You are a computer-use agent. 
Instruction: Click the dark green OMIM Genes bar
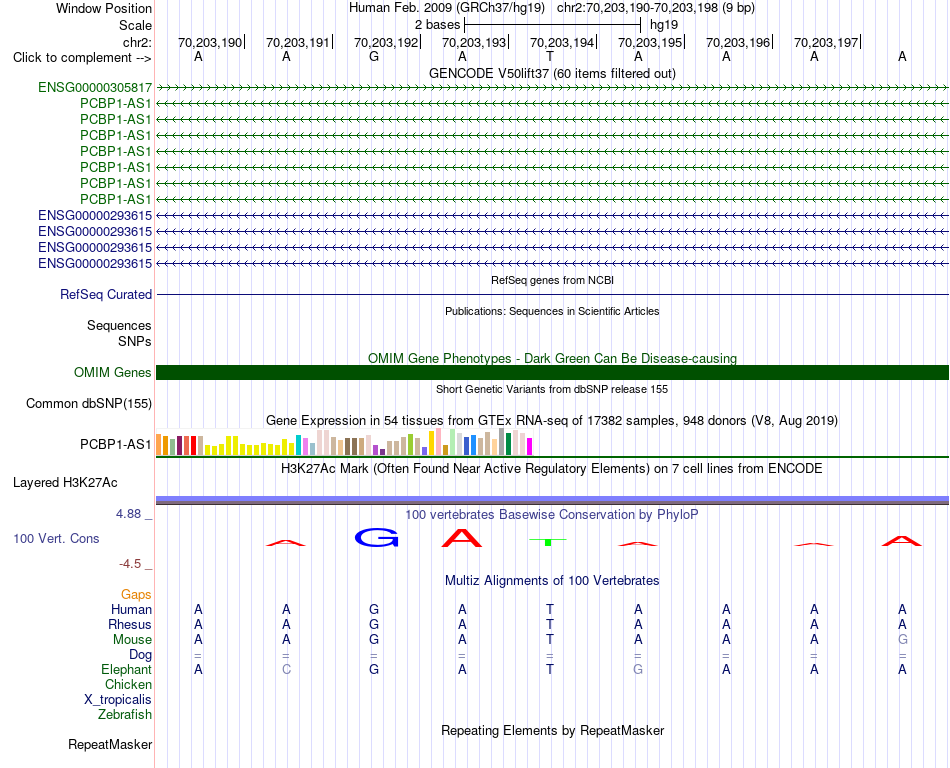pyautogui.click(x=552, y=372)
